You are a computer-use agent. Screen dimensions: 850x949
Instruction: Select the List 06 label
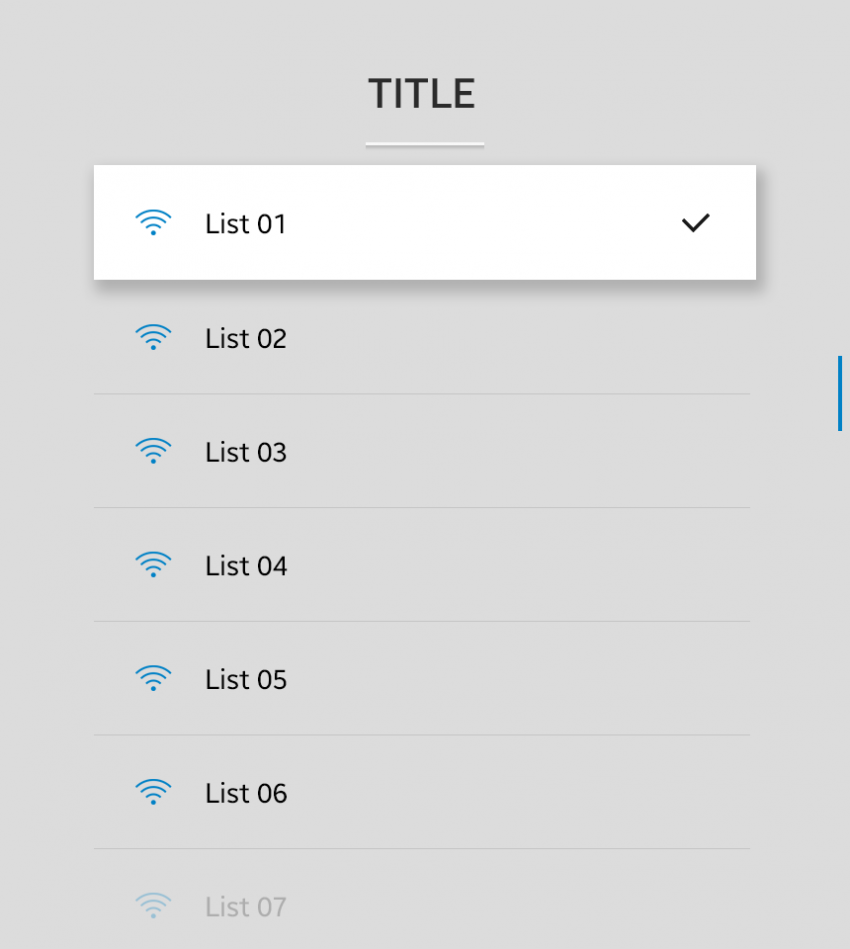[x=246, y=794]
